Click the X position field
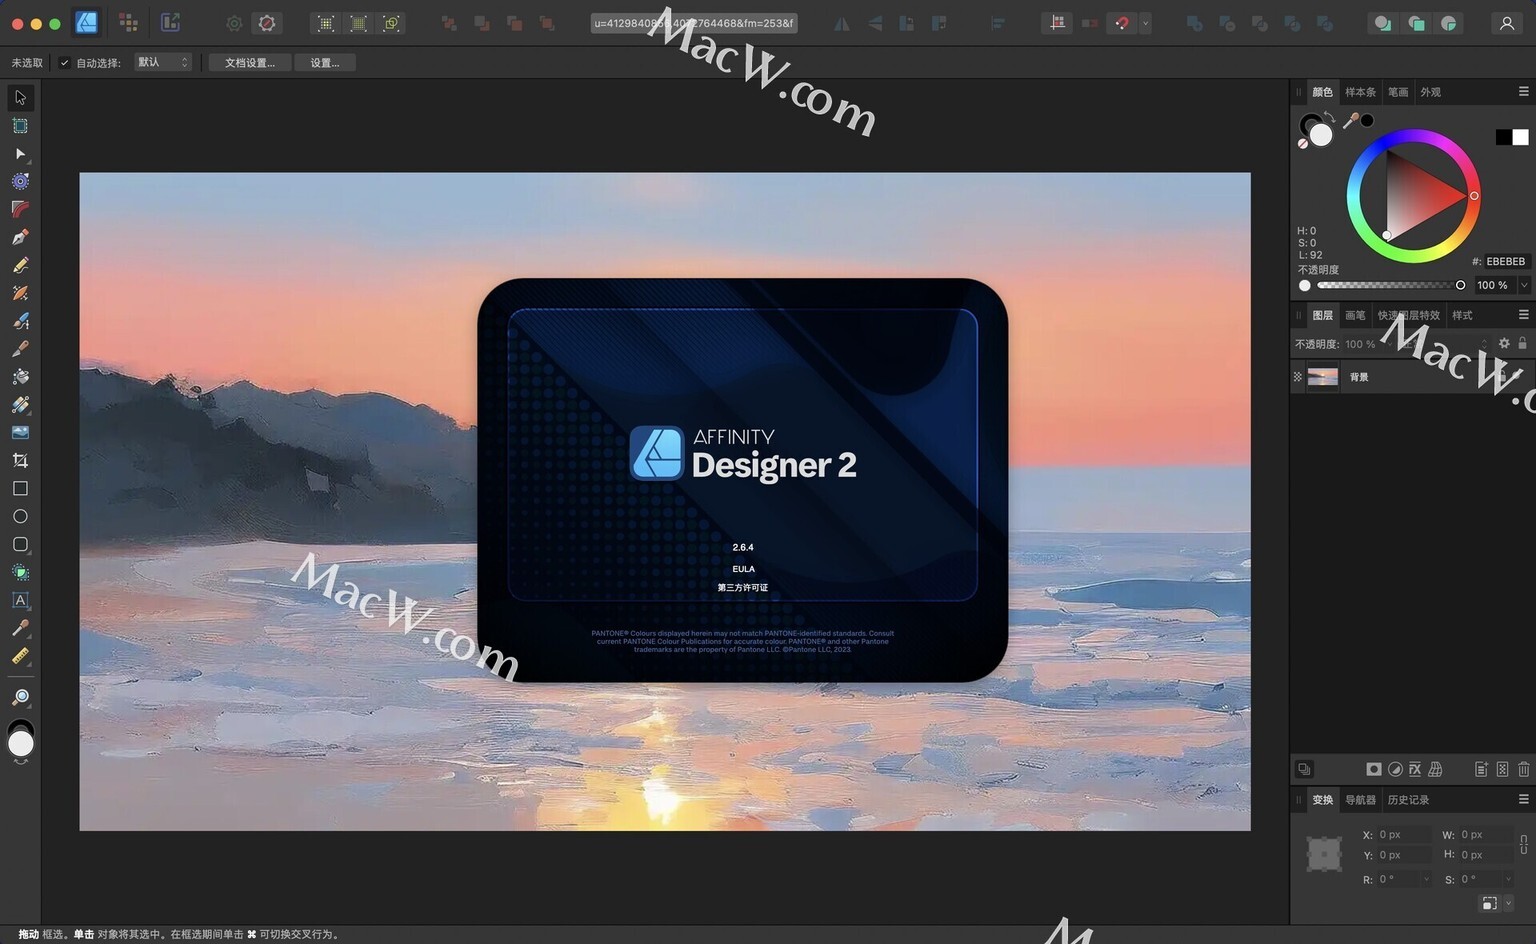Viewport: 1536px width, 944px height. (1404, 834)
